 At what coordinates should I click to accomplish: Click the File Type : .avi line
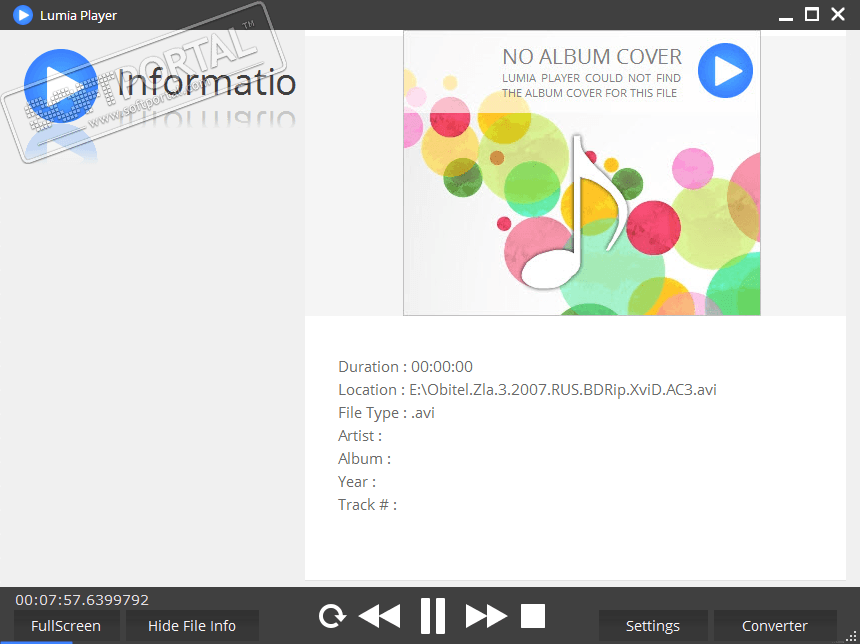coord(386,413)
